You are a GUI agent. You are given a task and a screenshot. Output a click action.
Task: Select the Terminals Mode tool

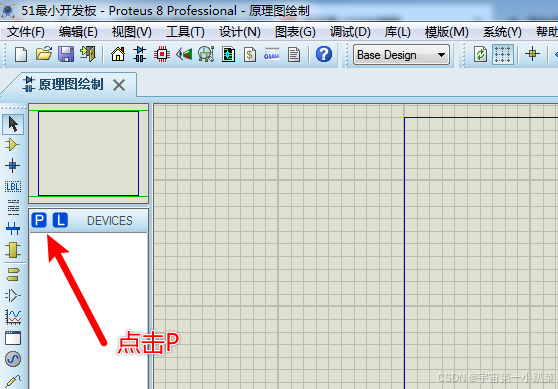[x=13, y=275]
